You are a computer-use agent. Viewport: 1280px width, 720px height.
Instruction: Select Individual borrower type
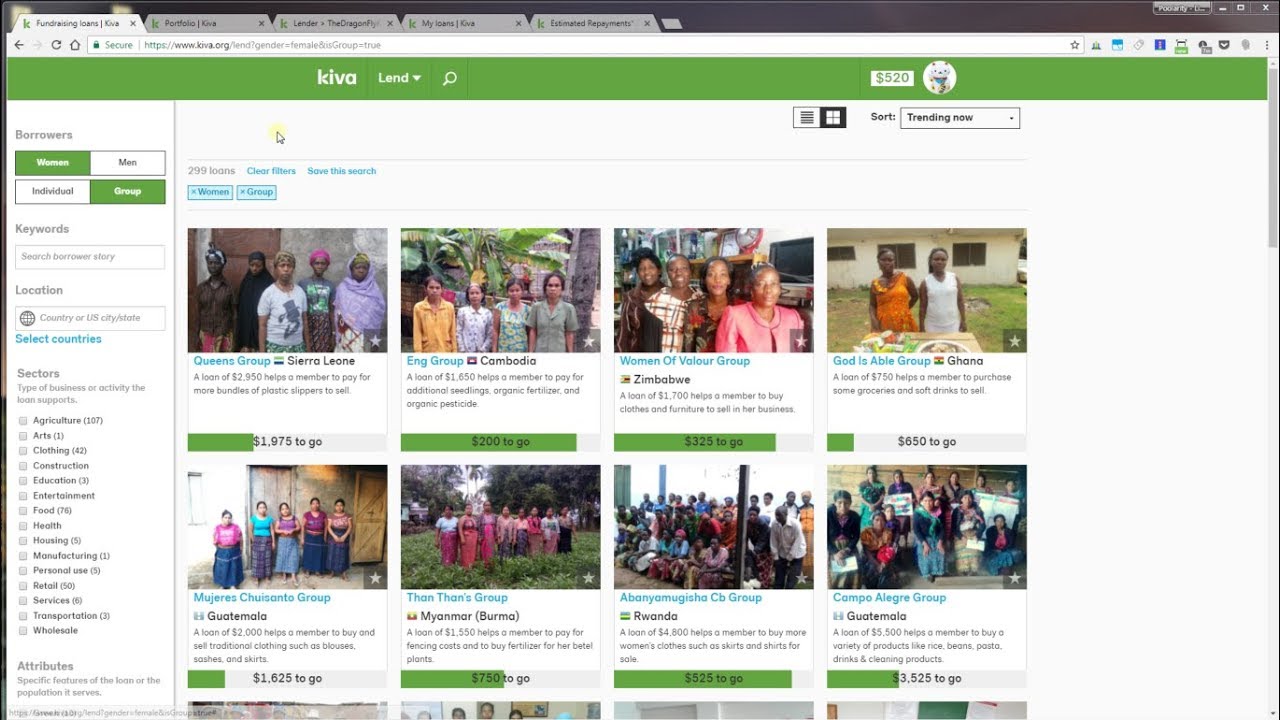coord(53,191)
